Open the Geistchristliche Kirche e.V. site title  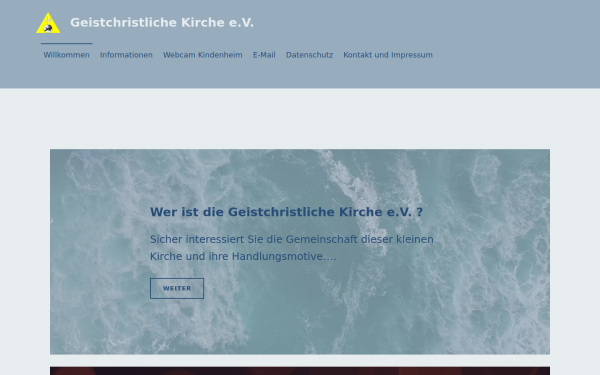(x=162, y=23)
